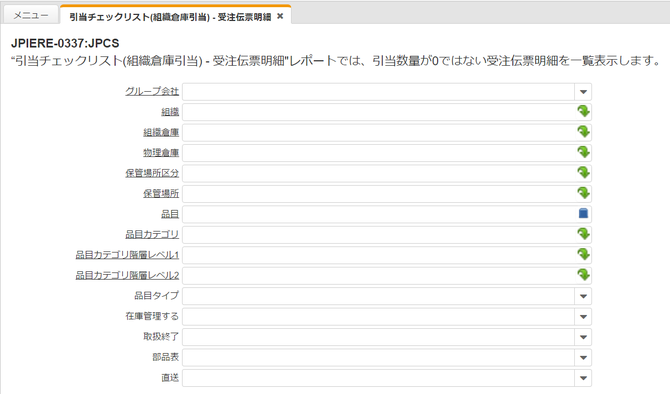Viewport: 670px width, 394px height.
Task: Expand the 取扱終了 dropdown arrow
Action: point(583,337)
